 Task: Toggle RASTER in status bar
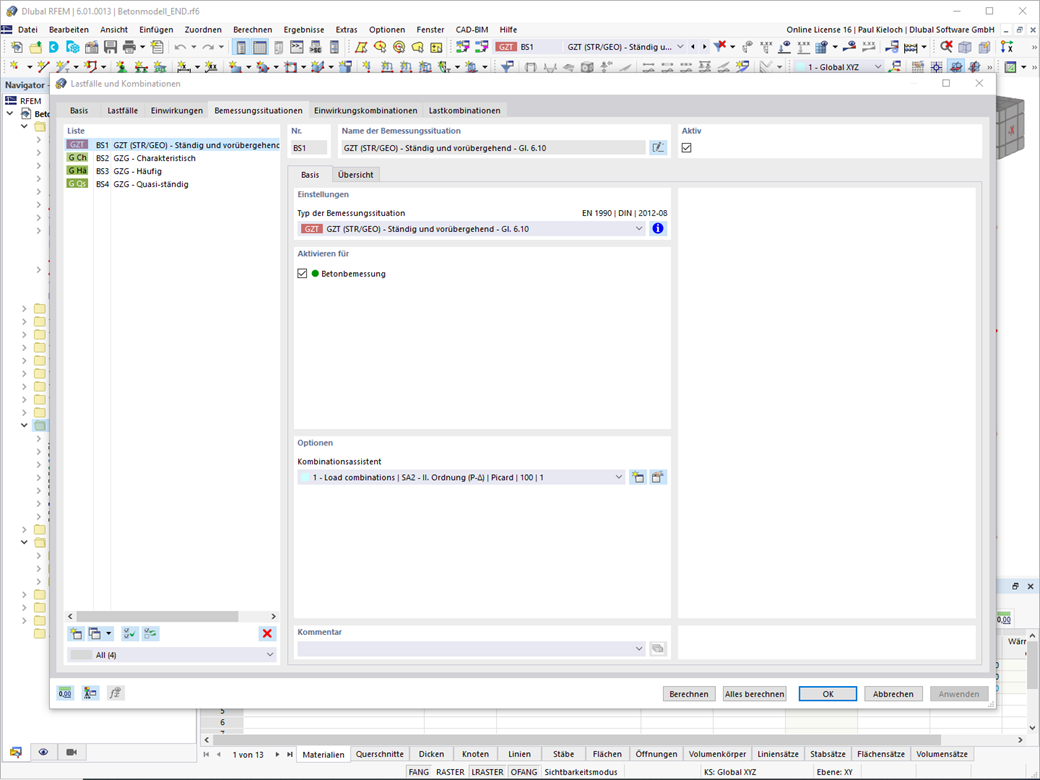tap(450, 772)
